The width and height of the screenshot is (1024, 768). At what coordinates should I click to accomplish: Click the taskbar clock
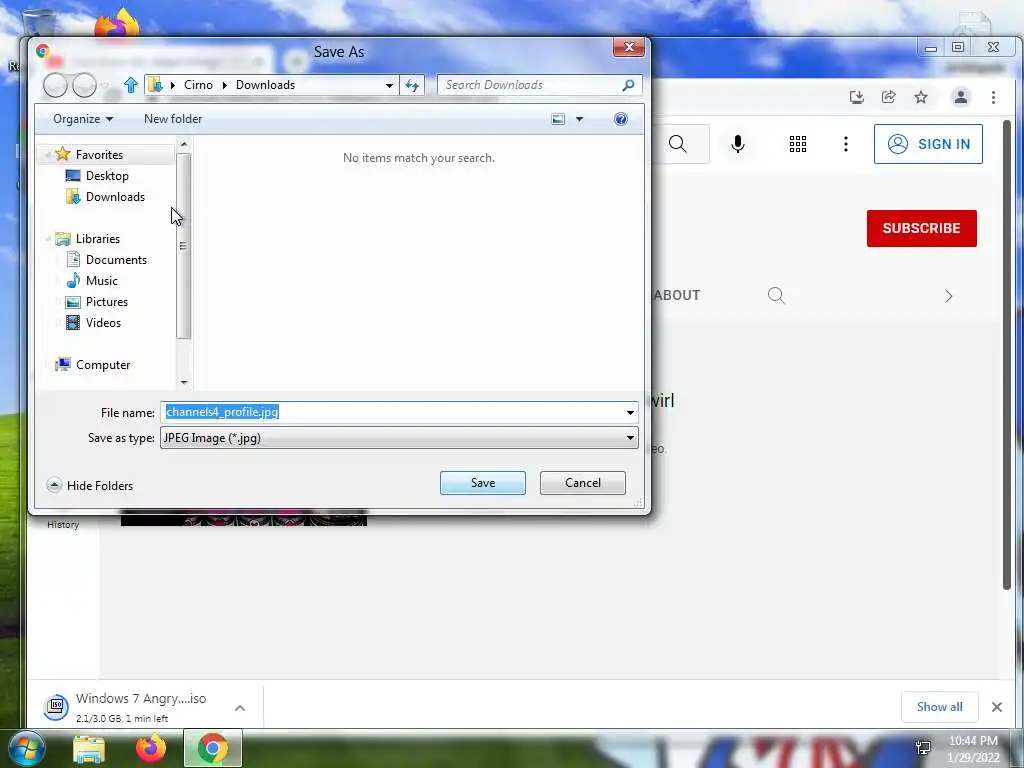pos(973,749)
